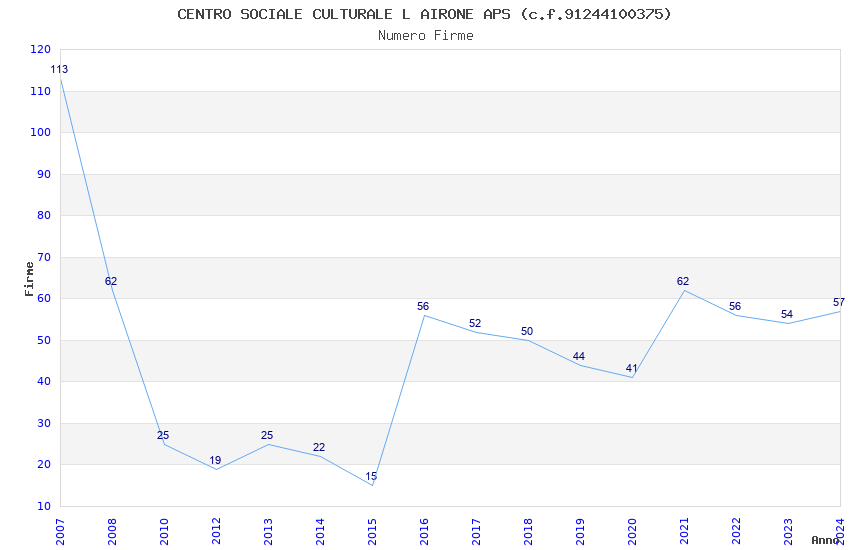
Task: Select the 2018 year tick label
Action: [x=528, y=532]
